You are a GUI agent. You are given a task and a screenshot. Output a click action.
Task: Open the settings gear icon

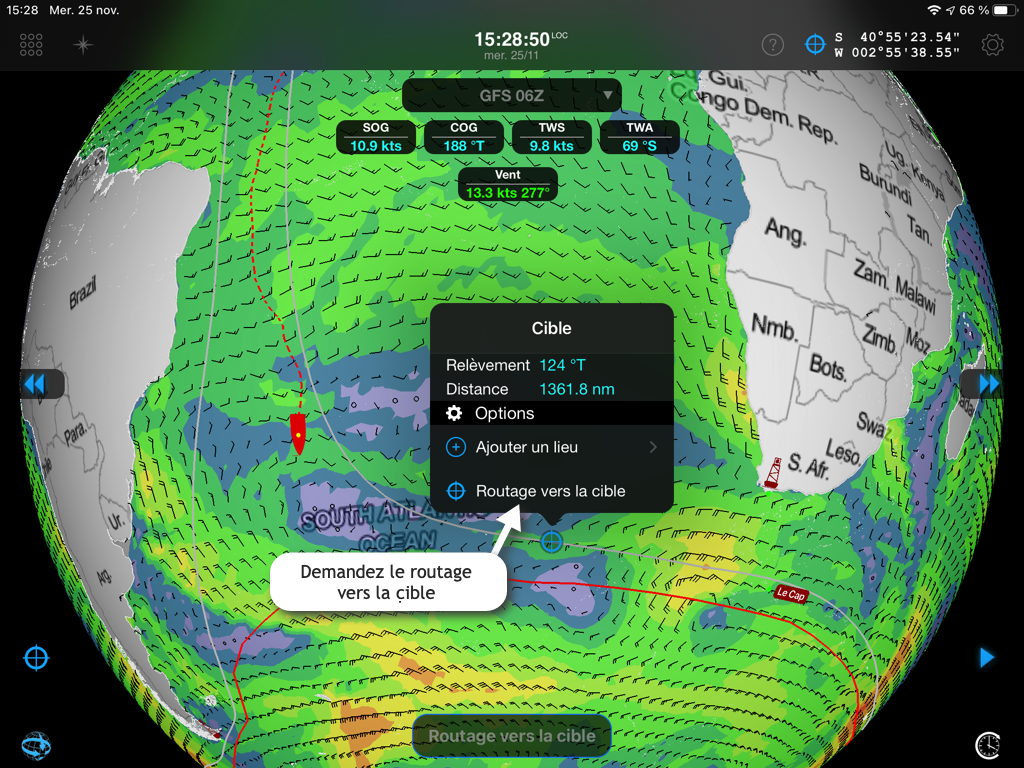point(992,45)
